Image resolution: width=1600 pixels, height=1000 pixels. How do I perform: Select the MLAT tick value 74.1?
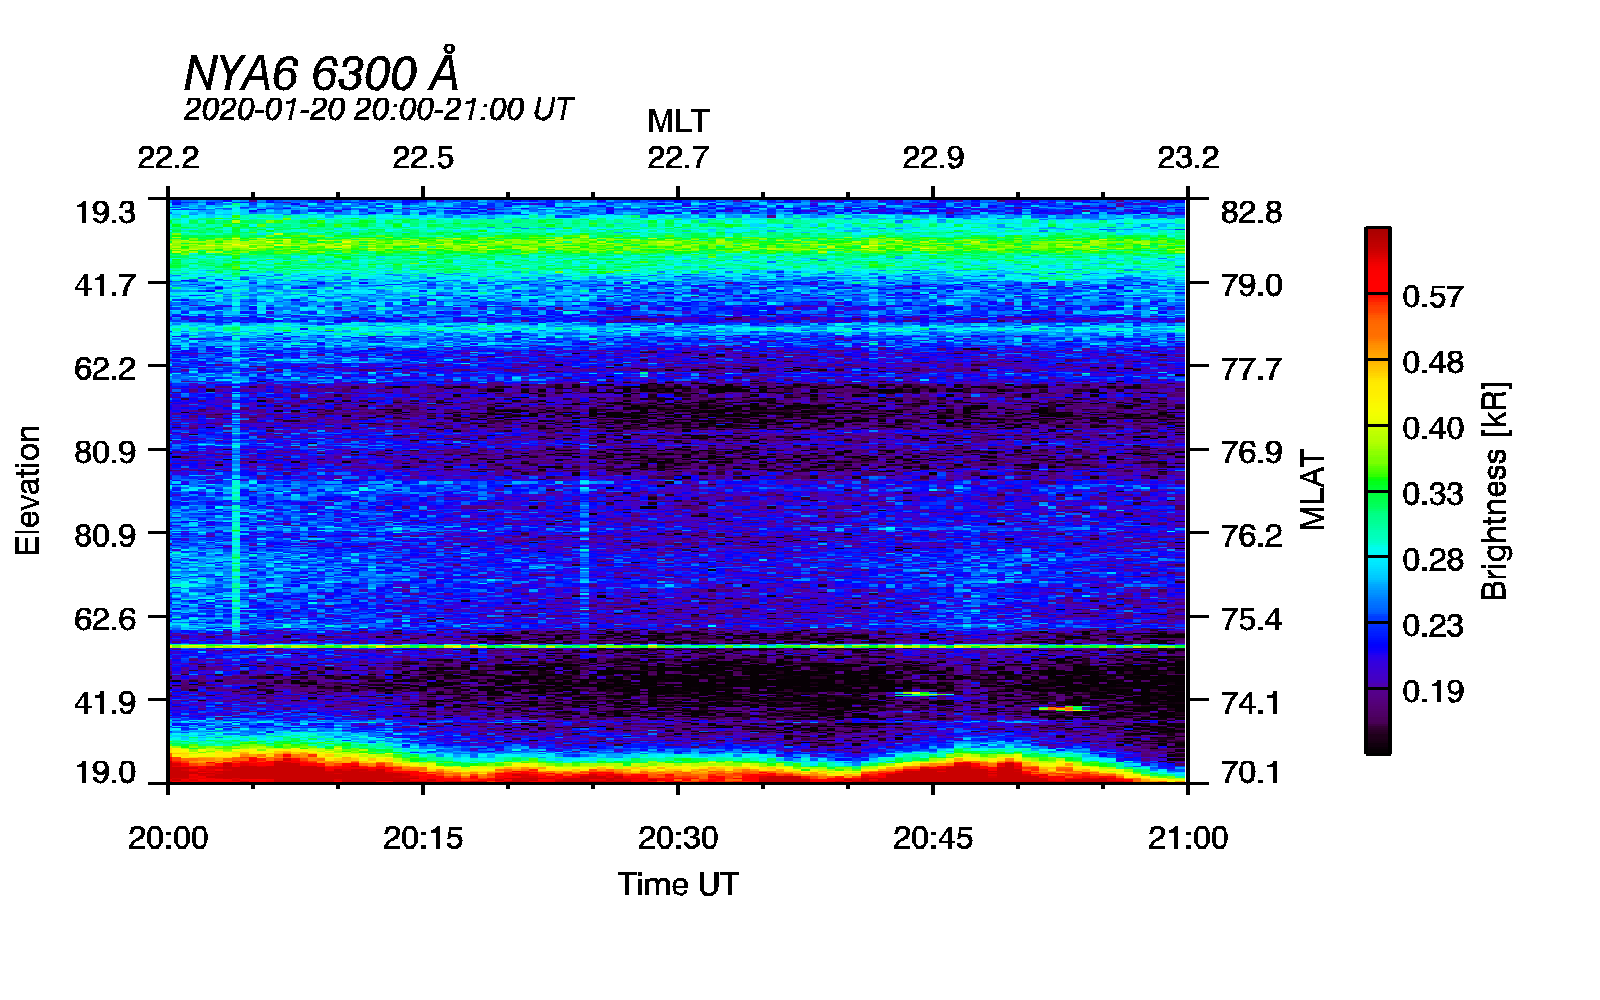[x=1251, y=702]
